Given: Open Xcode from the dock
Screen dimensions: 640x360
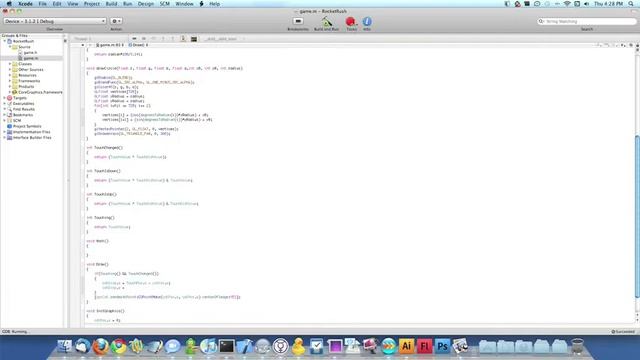Looking at the screenshot, I should pos(244,346).
